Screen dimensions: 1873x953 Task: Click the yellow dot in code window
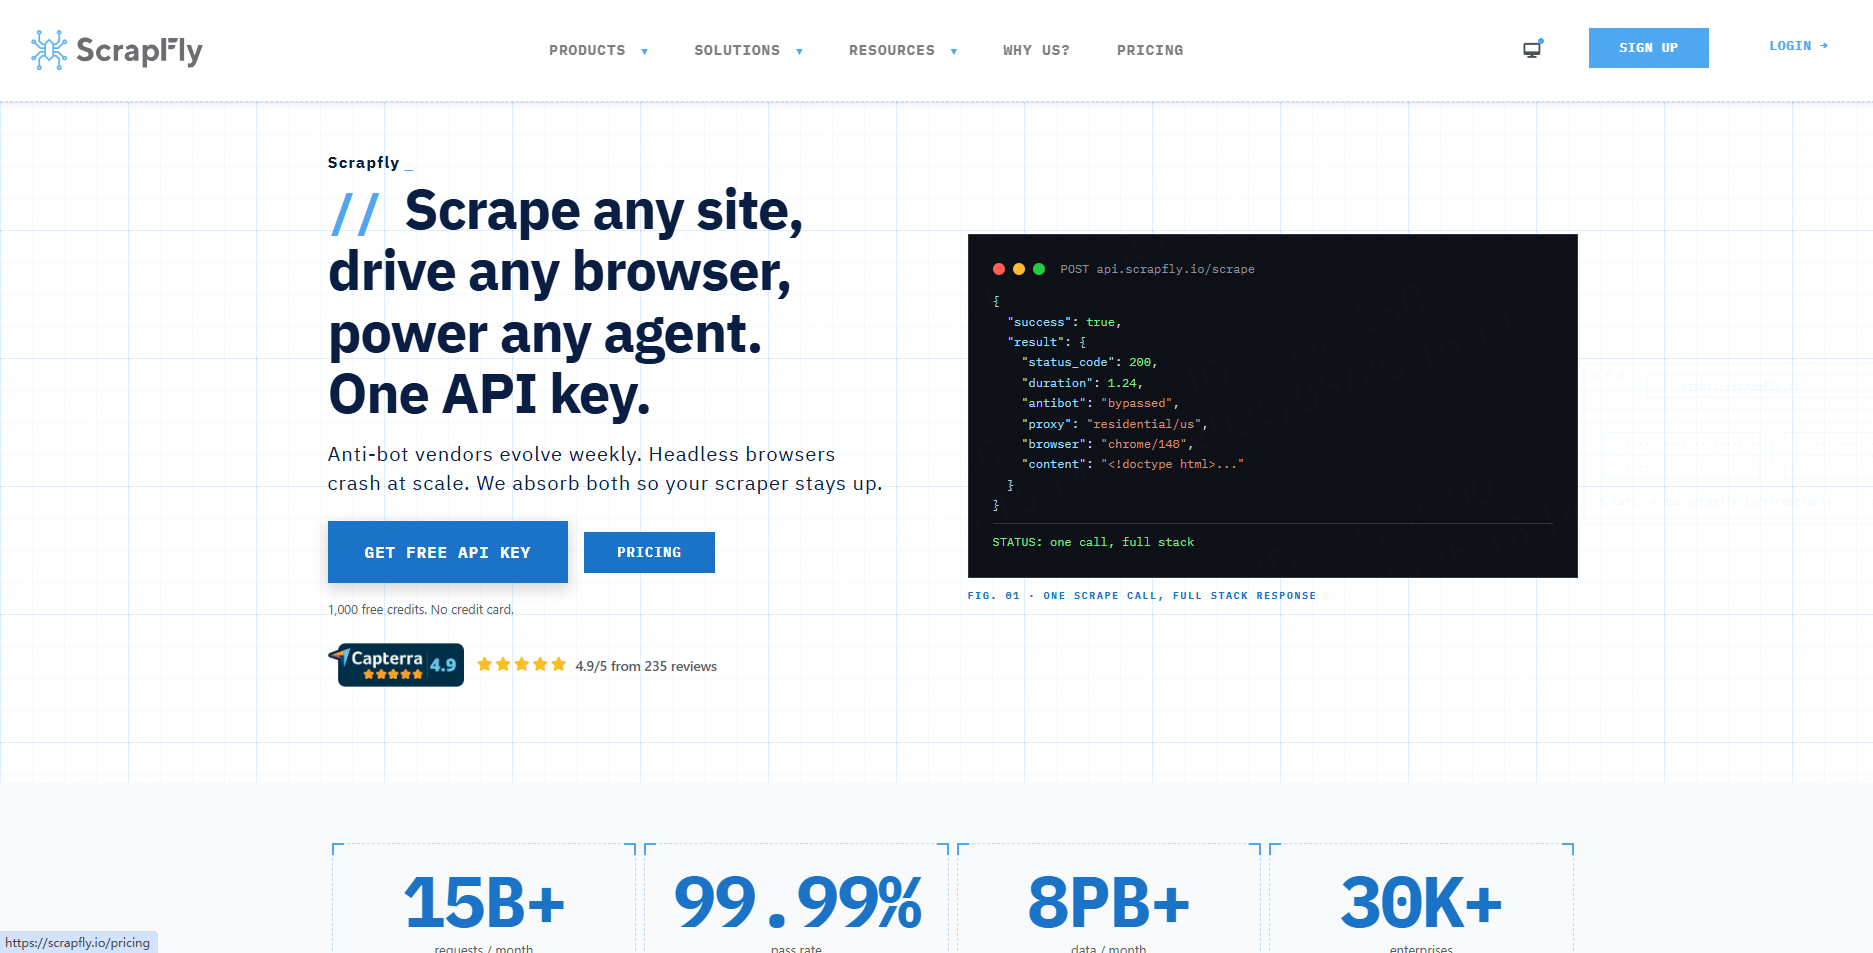[x=1019, y=269]
